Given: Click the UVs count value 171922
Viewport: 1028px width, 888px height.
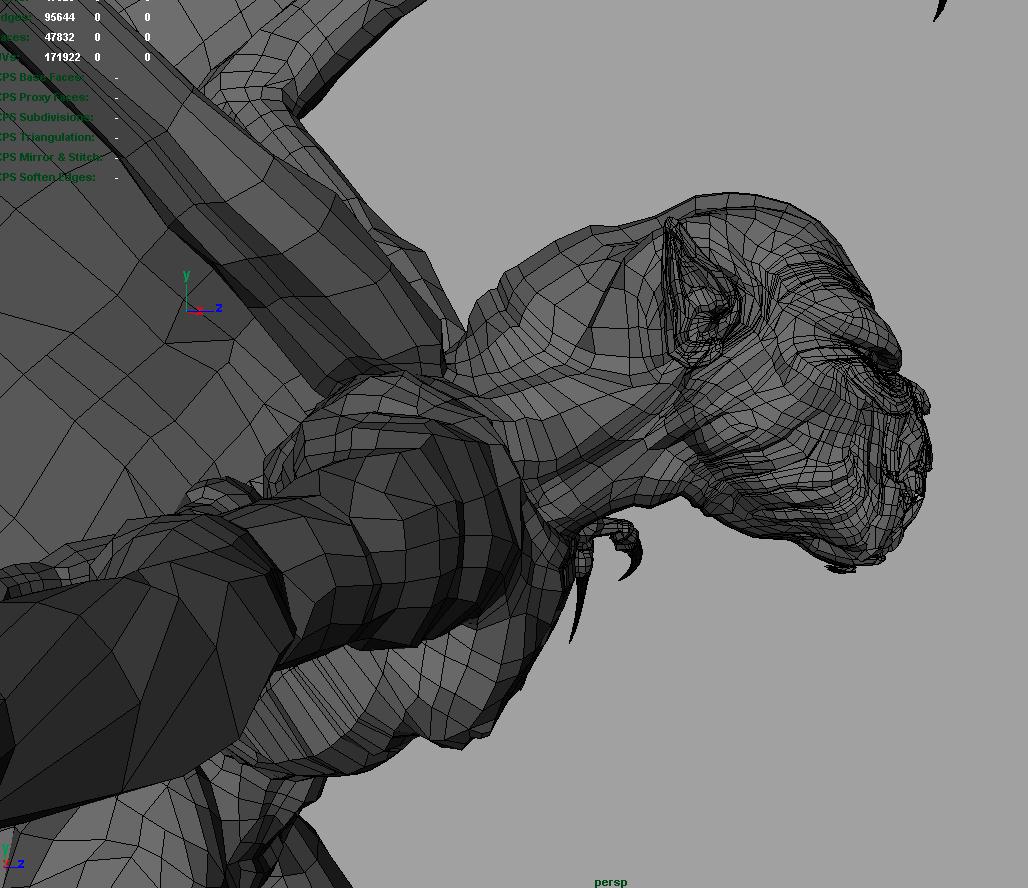Looking at the screenshot, I should tap(62, 57).
